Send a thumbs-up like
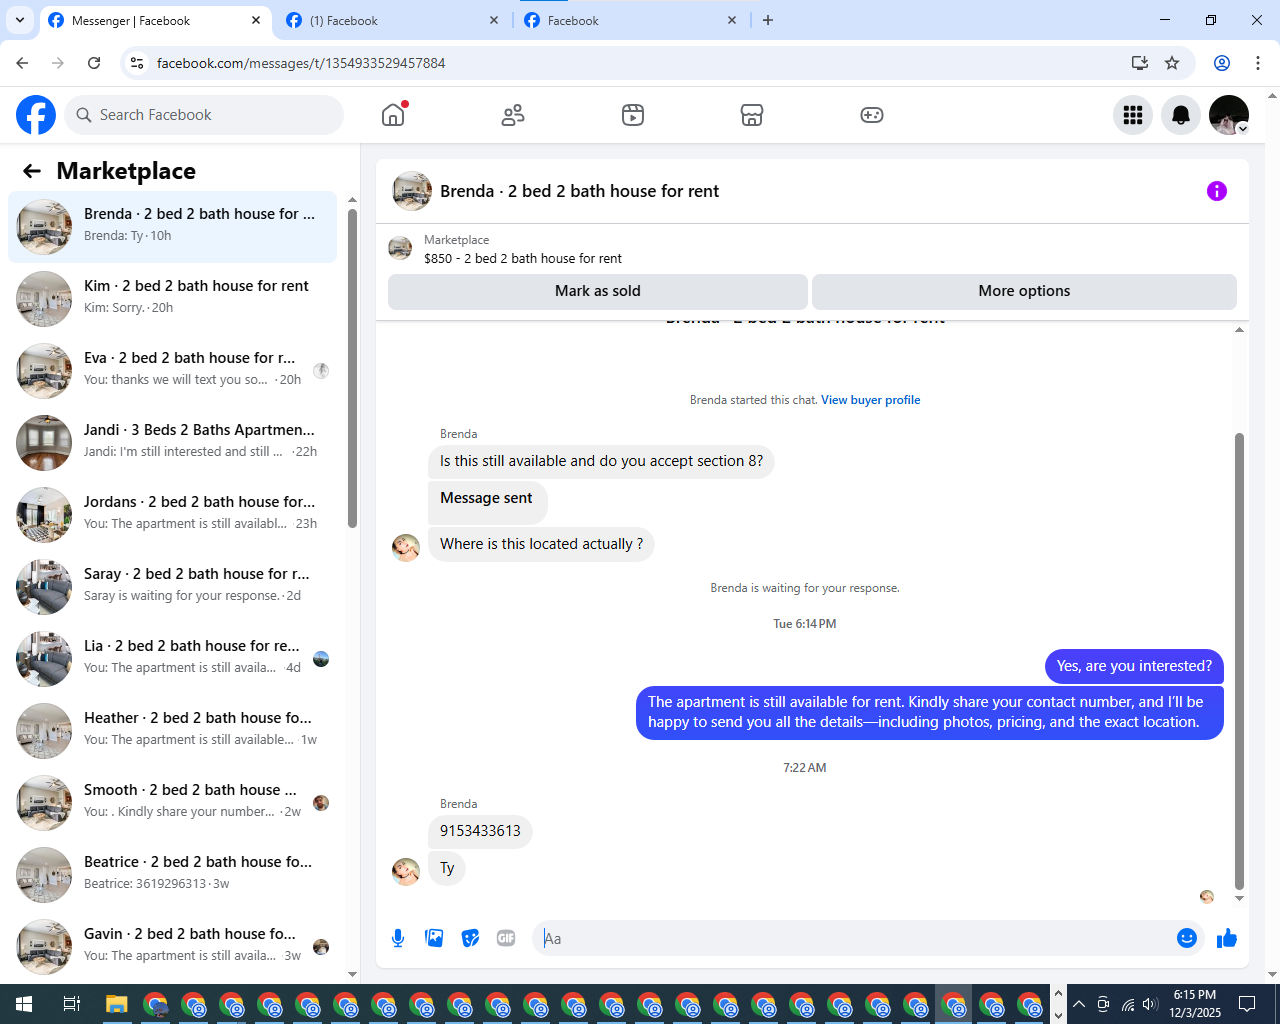 click(1227, 938)
